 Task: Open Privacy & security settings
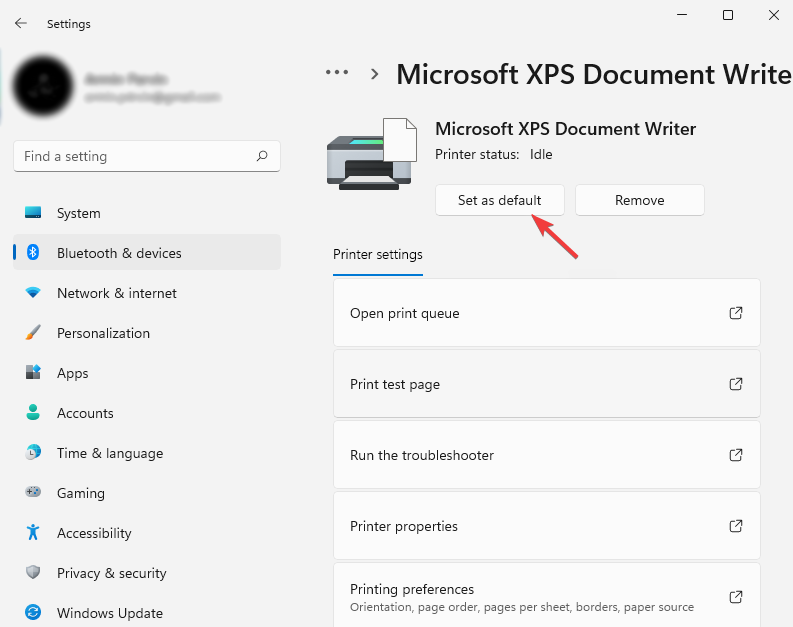click(147, 572)
